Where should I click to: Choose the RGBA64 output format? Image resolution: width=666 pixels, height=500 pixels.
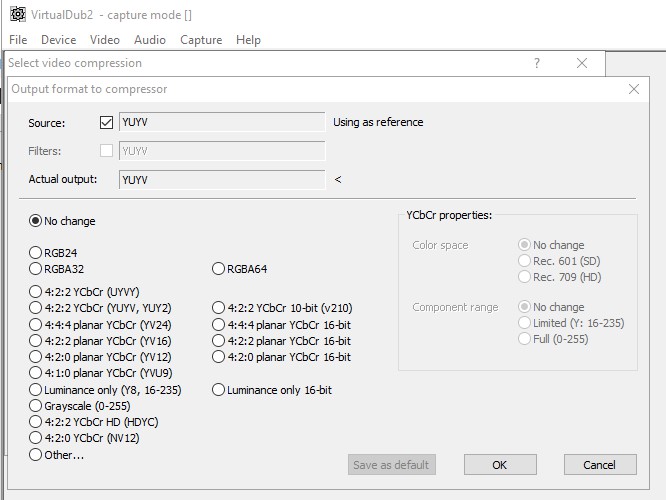click(219, 269)
